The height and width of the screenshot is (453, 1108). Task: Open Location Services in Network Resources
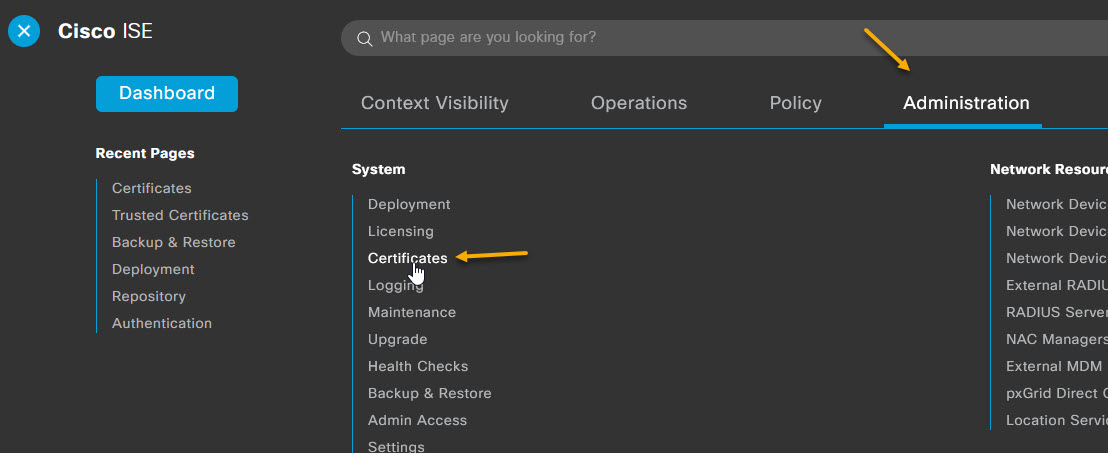click(x=1057, y=420)
